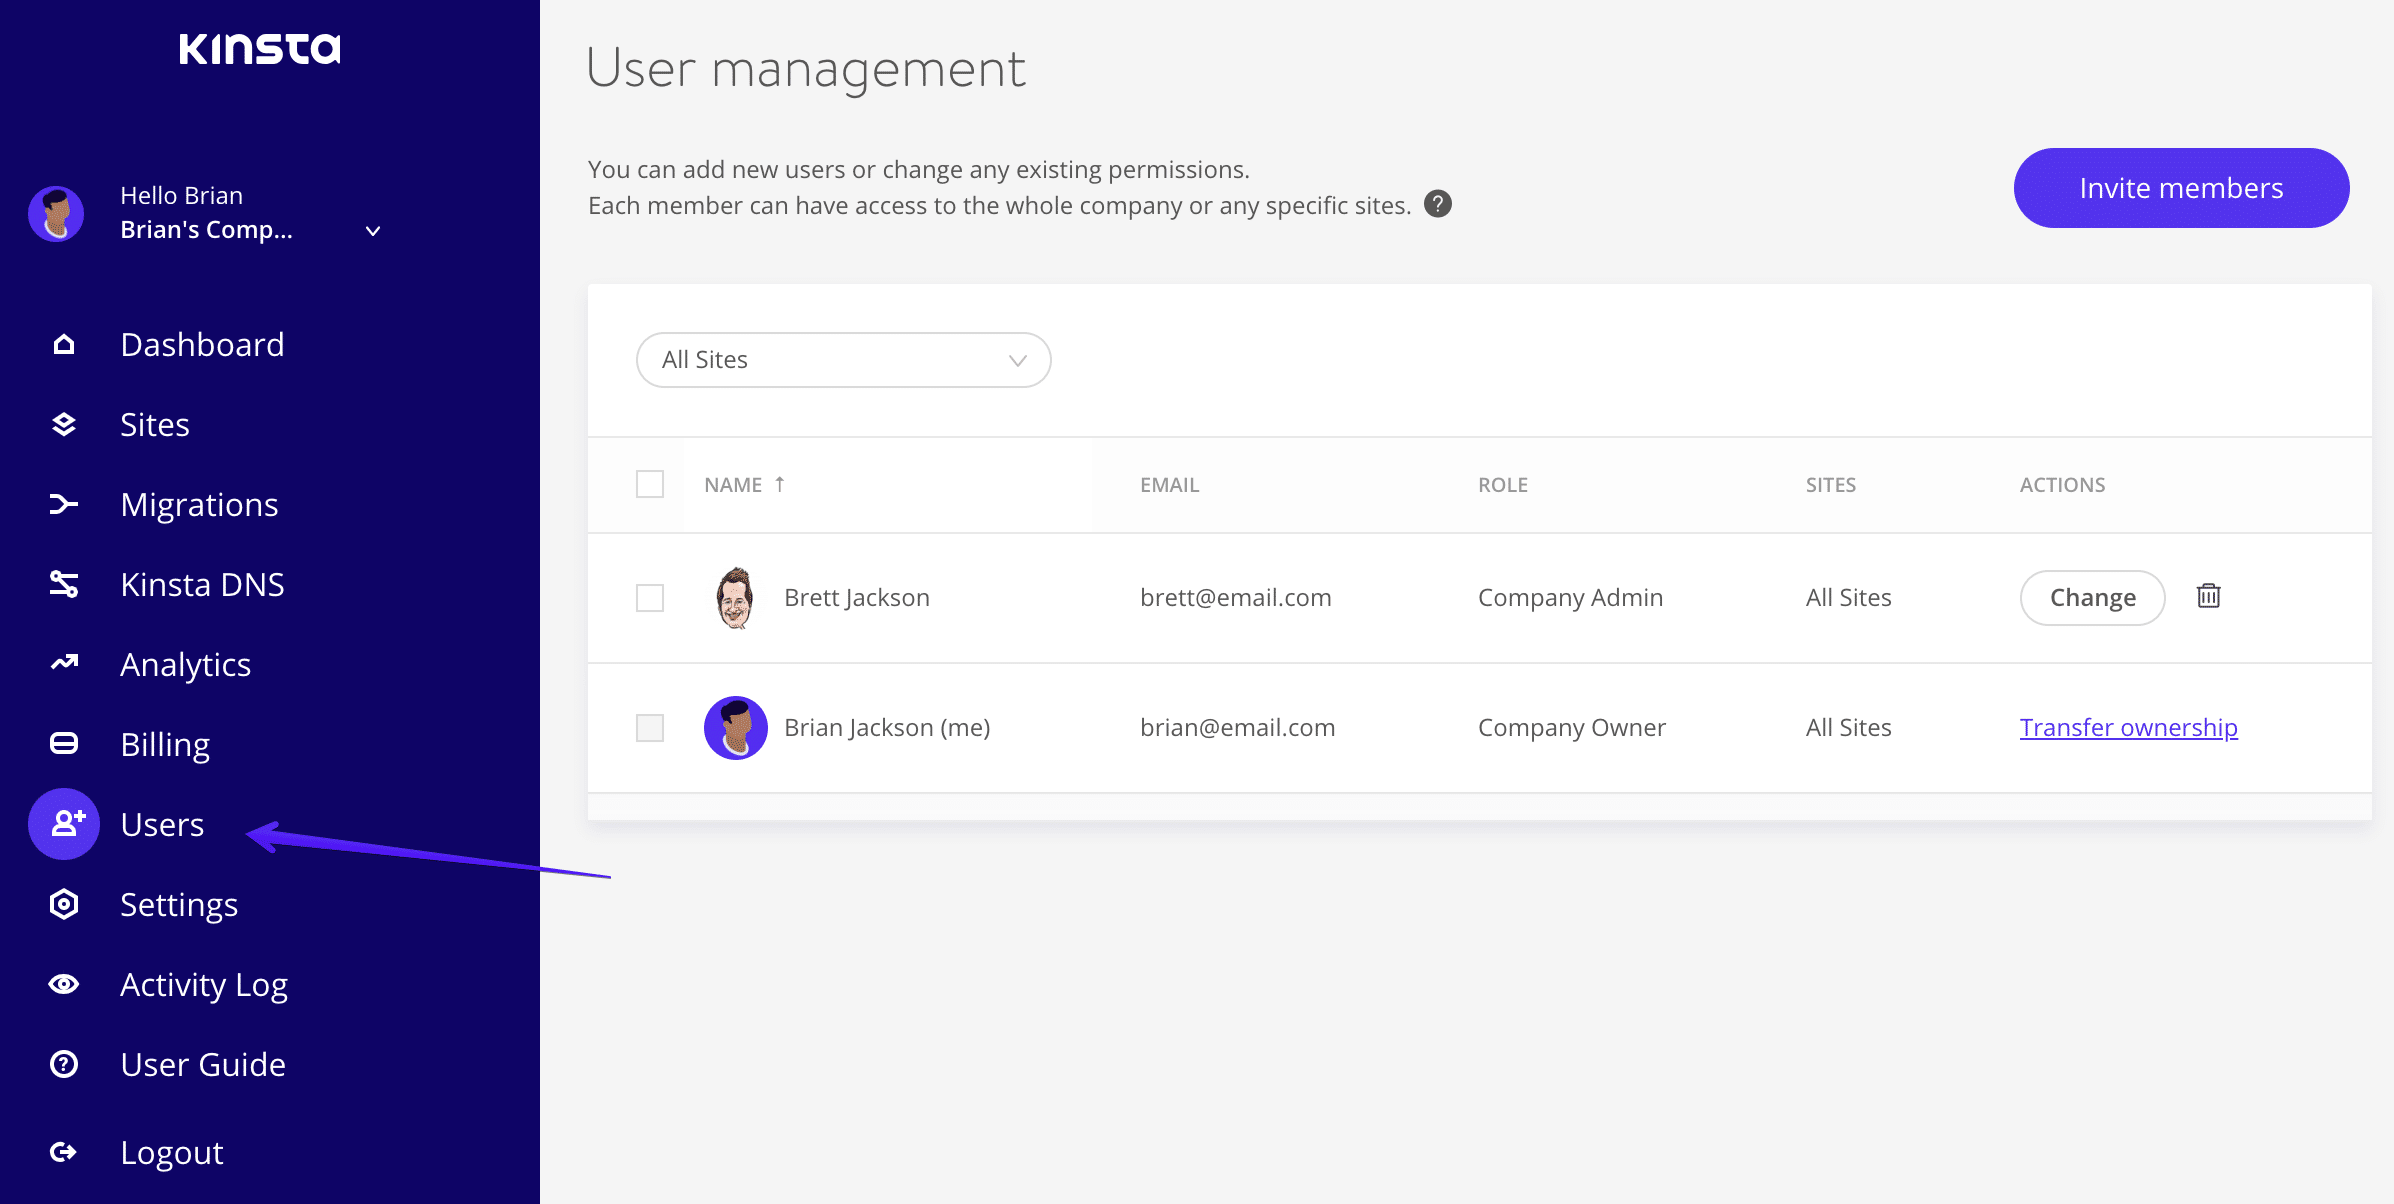Toggle the header row select-all checkbox
2394x1204 pixels.
[650, 484]
